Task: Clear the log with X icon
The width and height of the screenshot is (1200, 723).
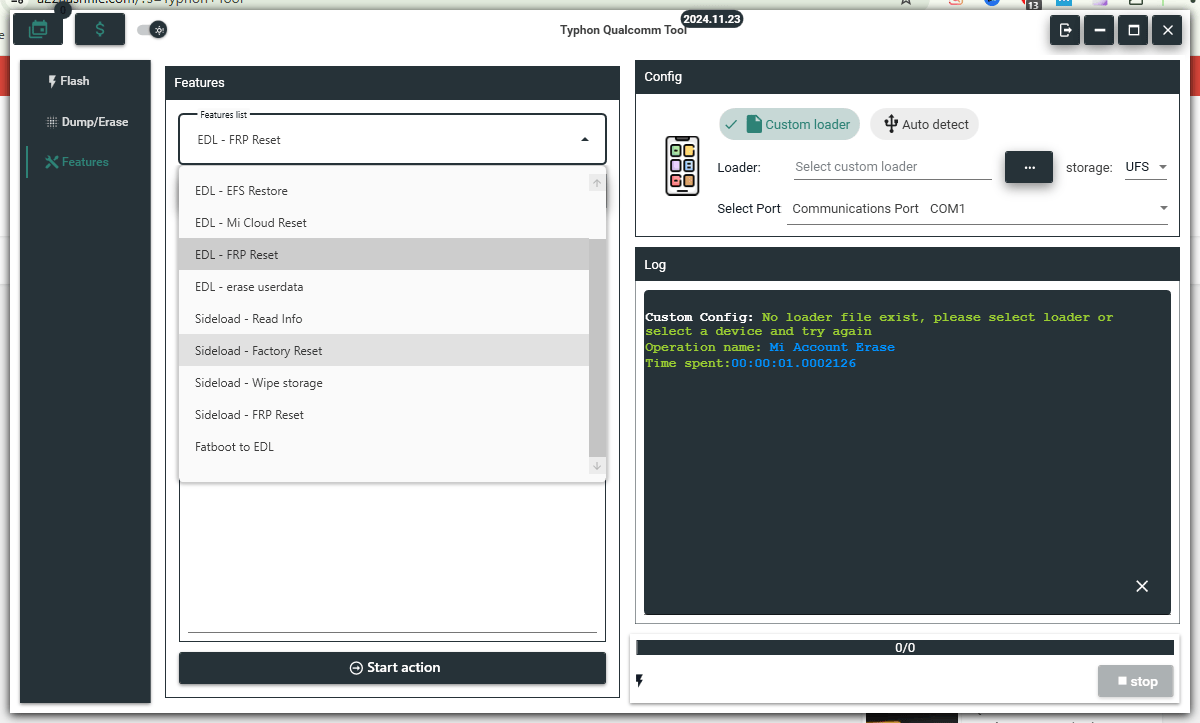Action: click(x=1142, y=586)
